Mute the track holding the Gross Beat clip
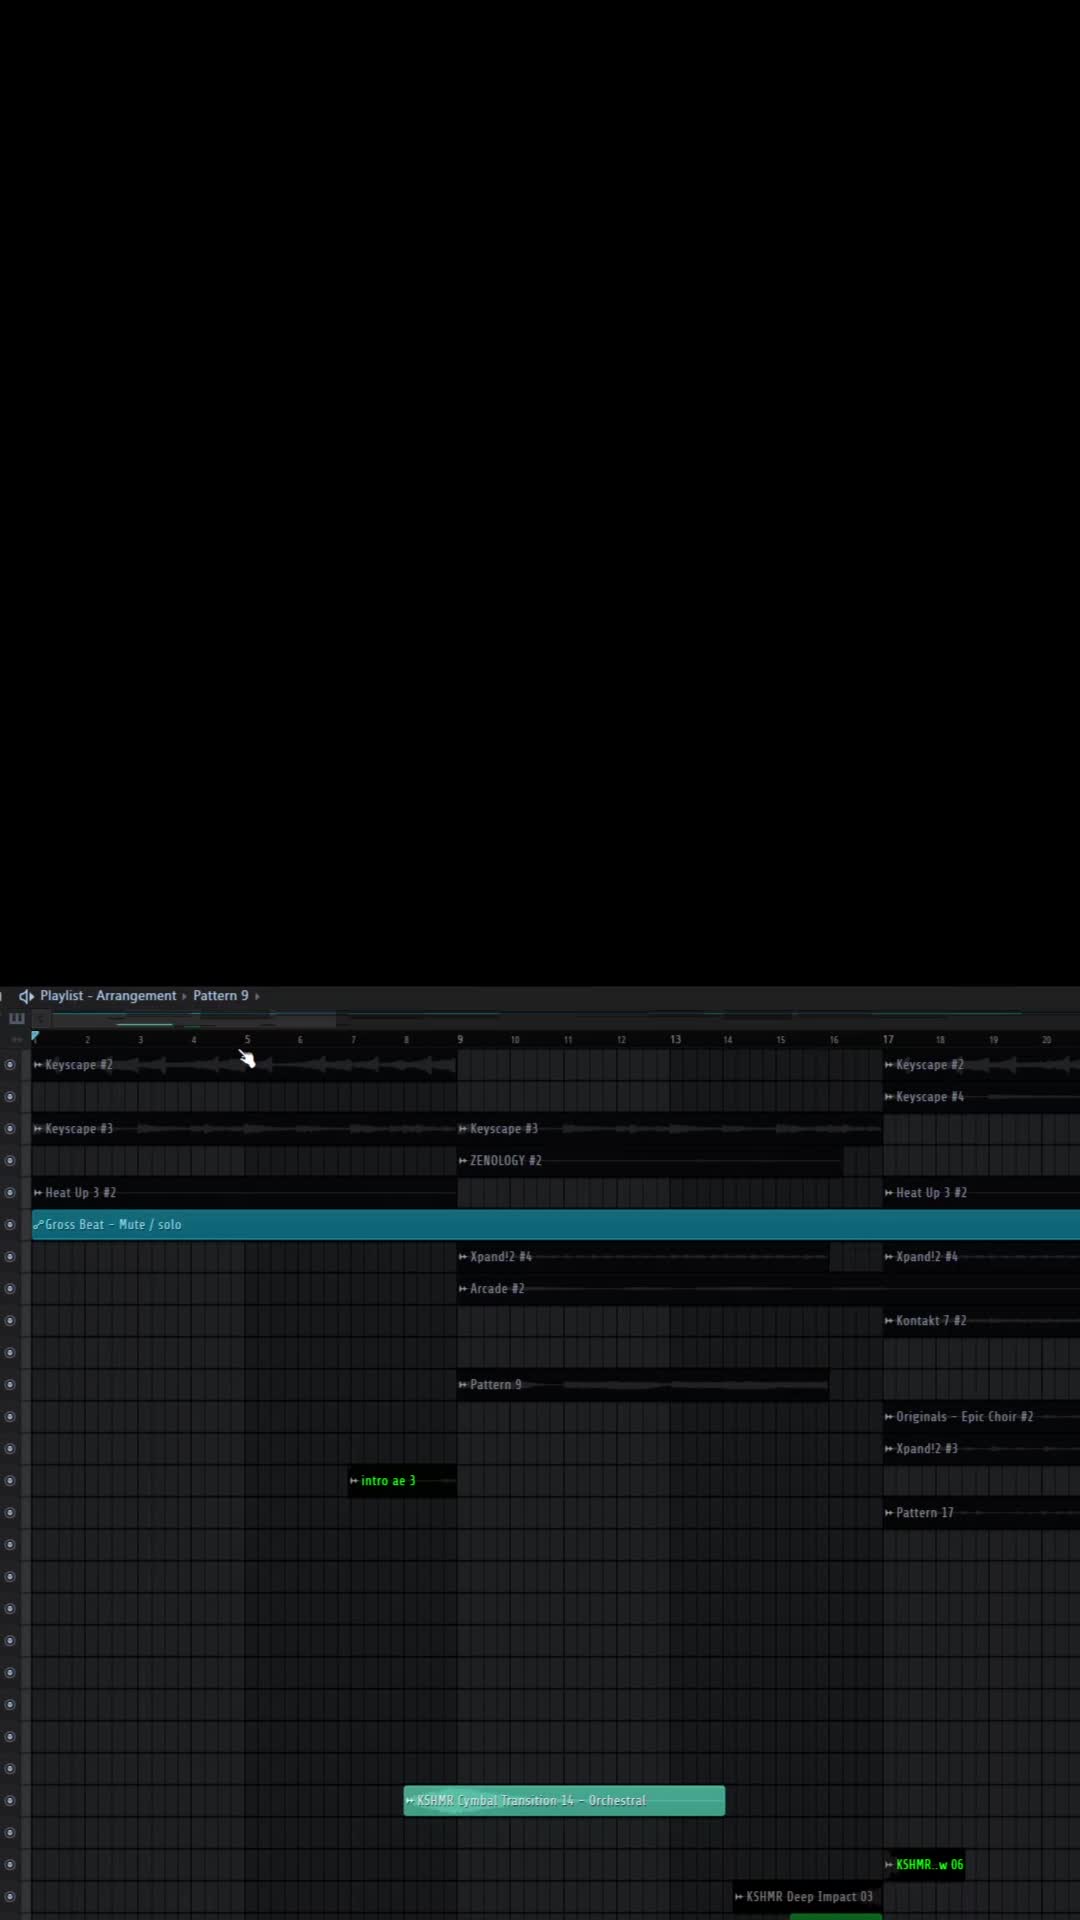 pyautogui.click(x=10, y=1225)
